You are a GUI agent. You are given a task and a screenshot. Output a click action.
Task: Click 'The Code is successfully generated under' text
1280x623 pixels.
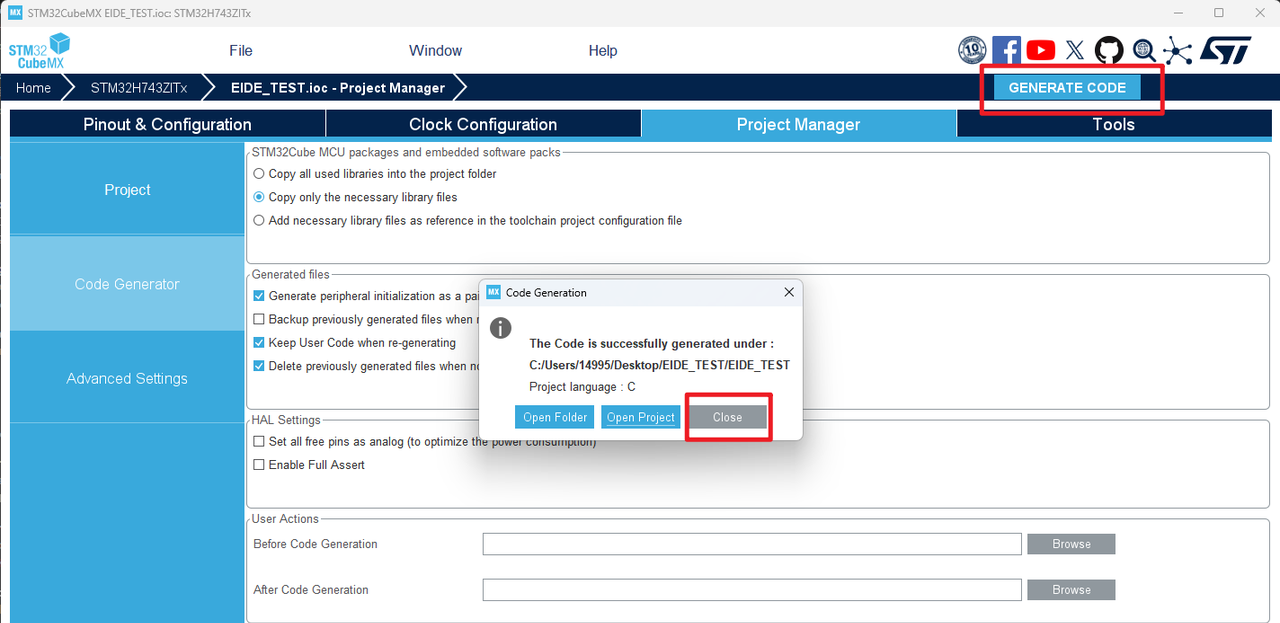651,343
